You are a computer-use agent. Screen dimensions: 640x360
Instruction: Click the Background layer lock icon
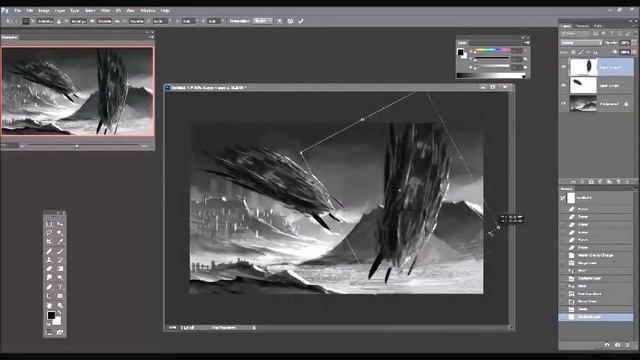pos(627,104)
